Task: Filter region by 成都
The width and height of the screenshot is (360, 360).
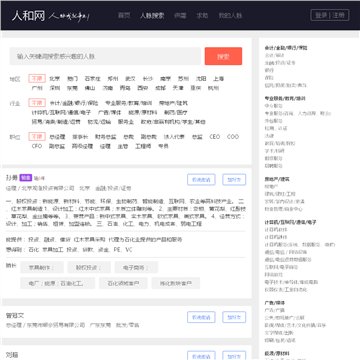Action: [160, 88]
